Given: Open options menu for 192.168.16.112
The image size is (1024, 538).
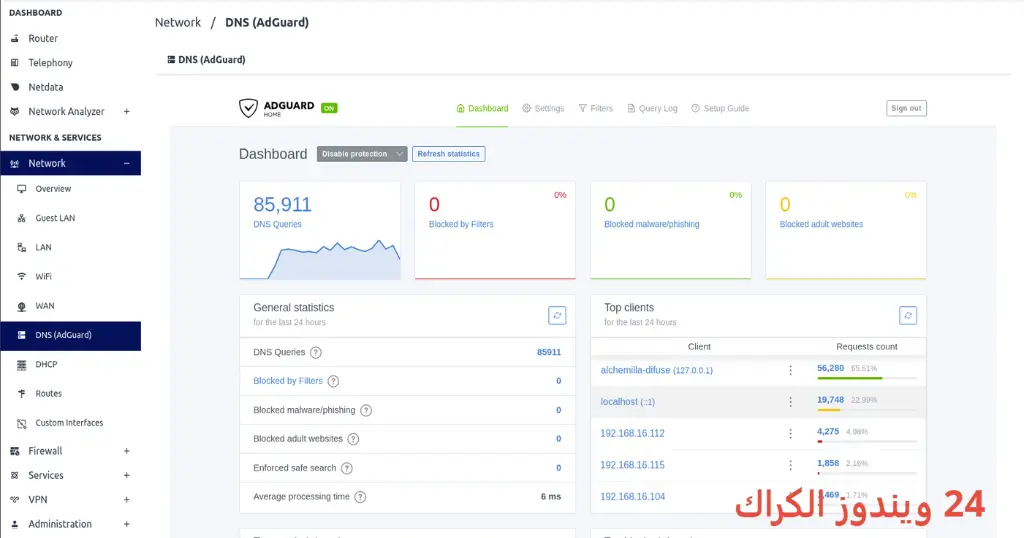Looking at the screenshot, I should [790, 434].
